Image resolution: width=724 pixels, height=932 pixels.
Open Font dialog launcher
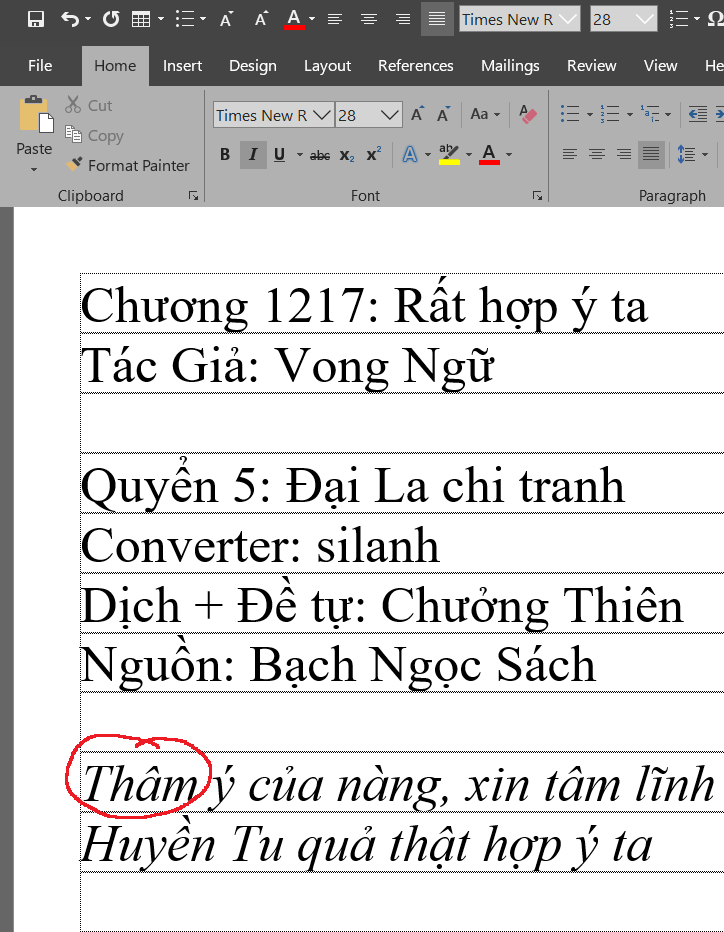[x=537, y=196]
